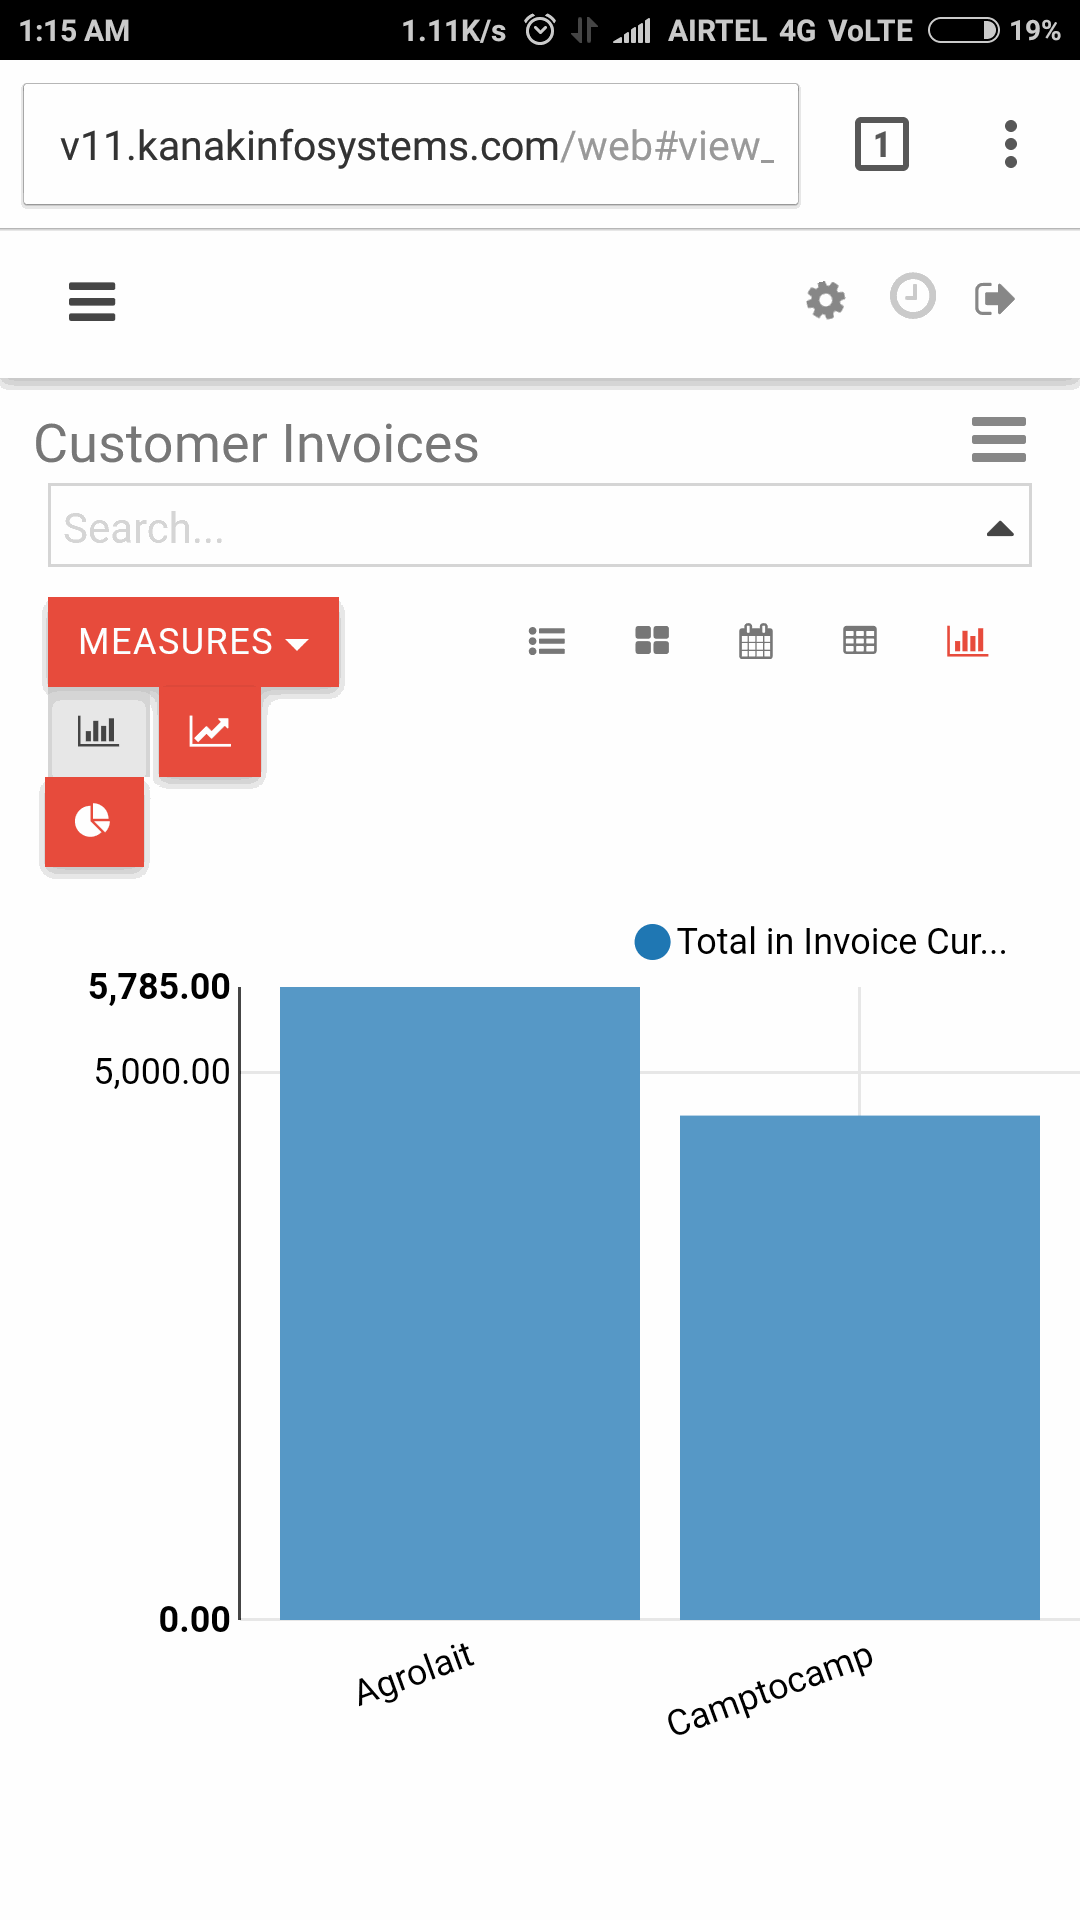The height and width of the screenshot is (1920, 1080).
Task: Toggle line chart mode
Action: [x=210, y=732]
